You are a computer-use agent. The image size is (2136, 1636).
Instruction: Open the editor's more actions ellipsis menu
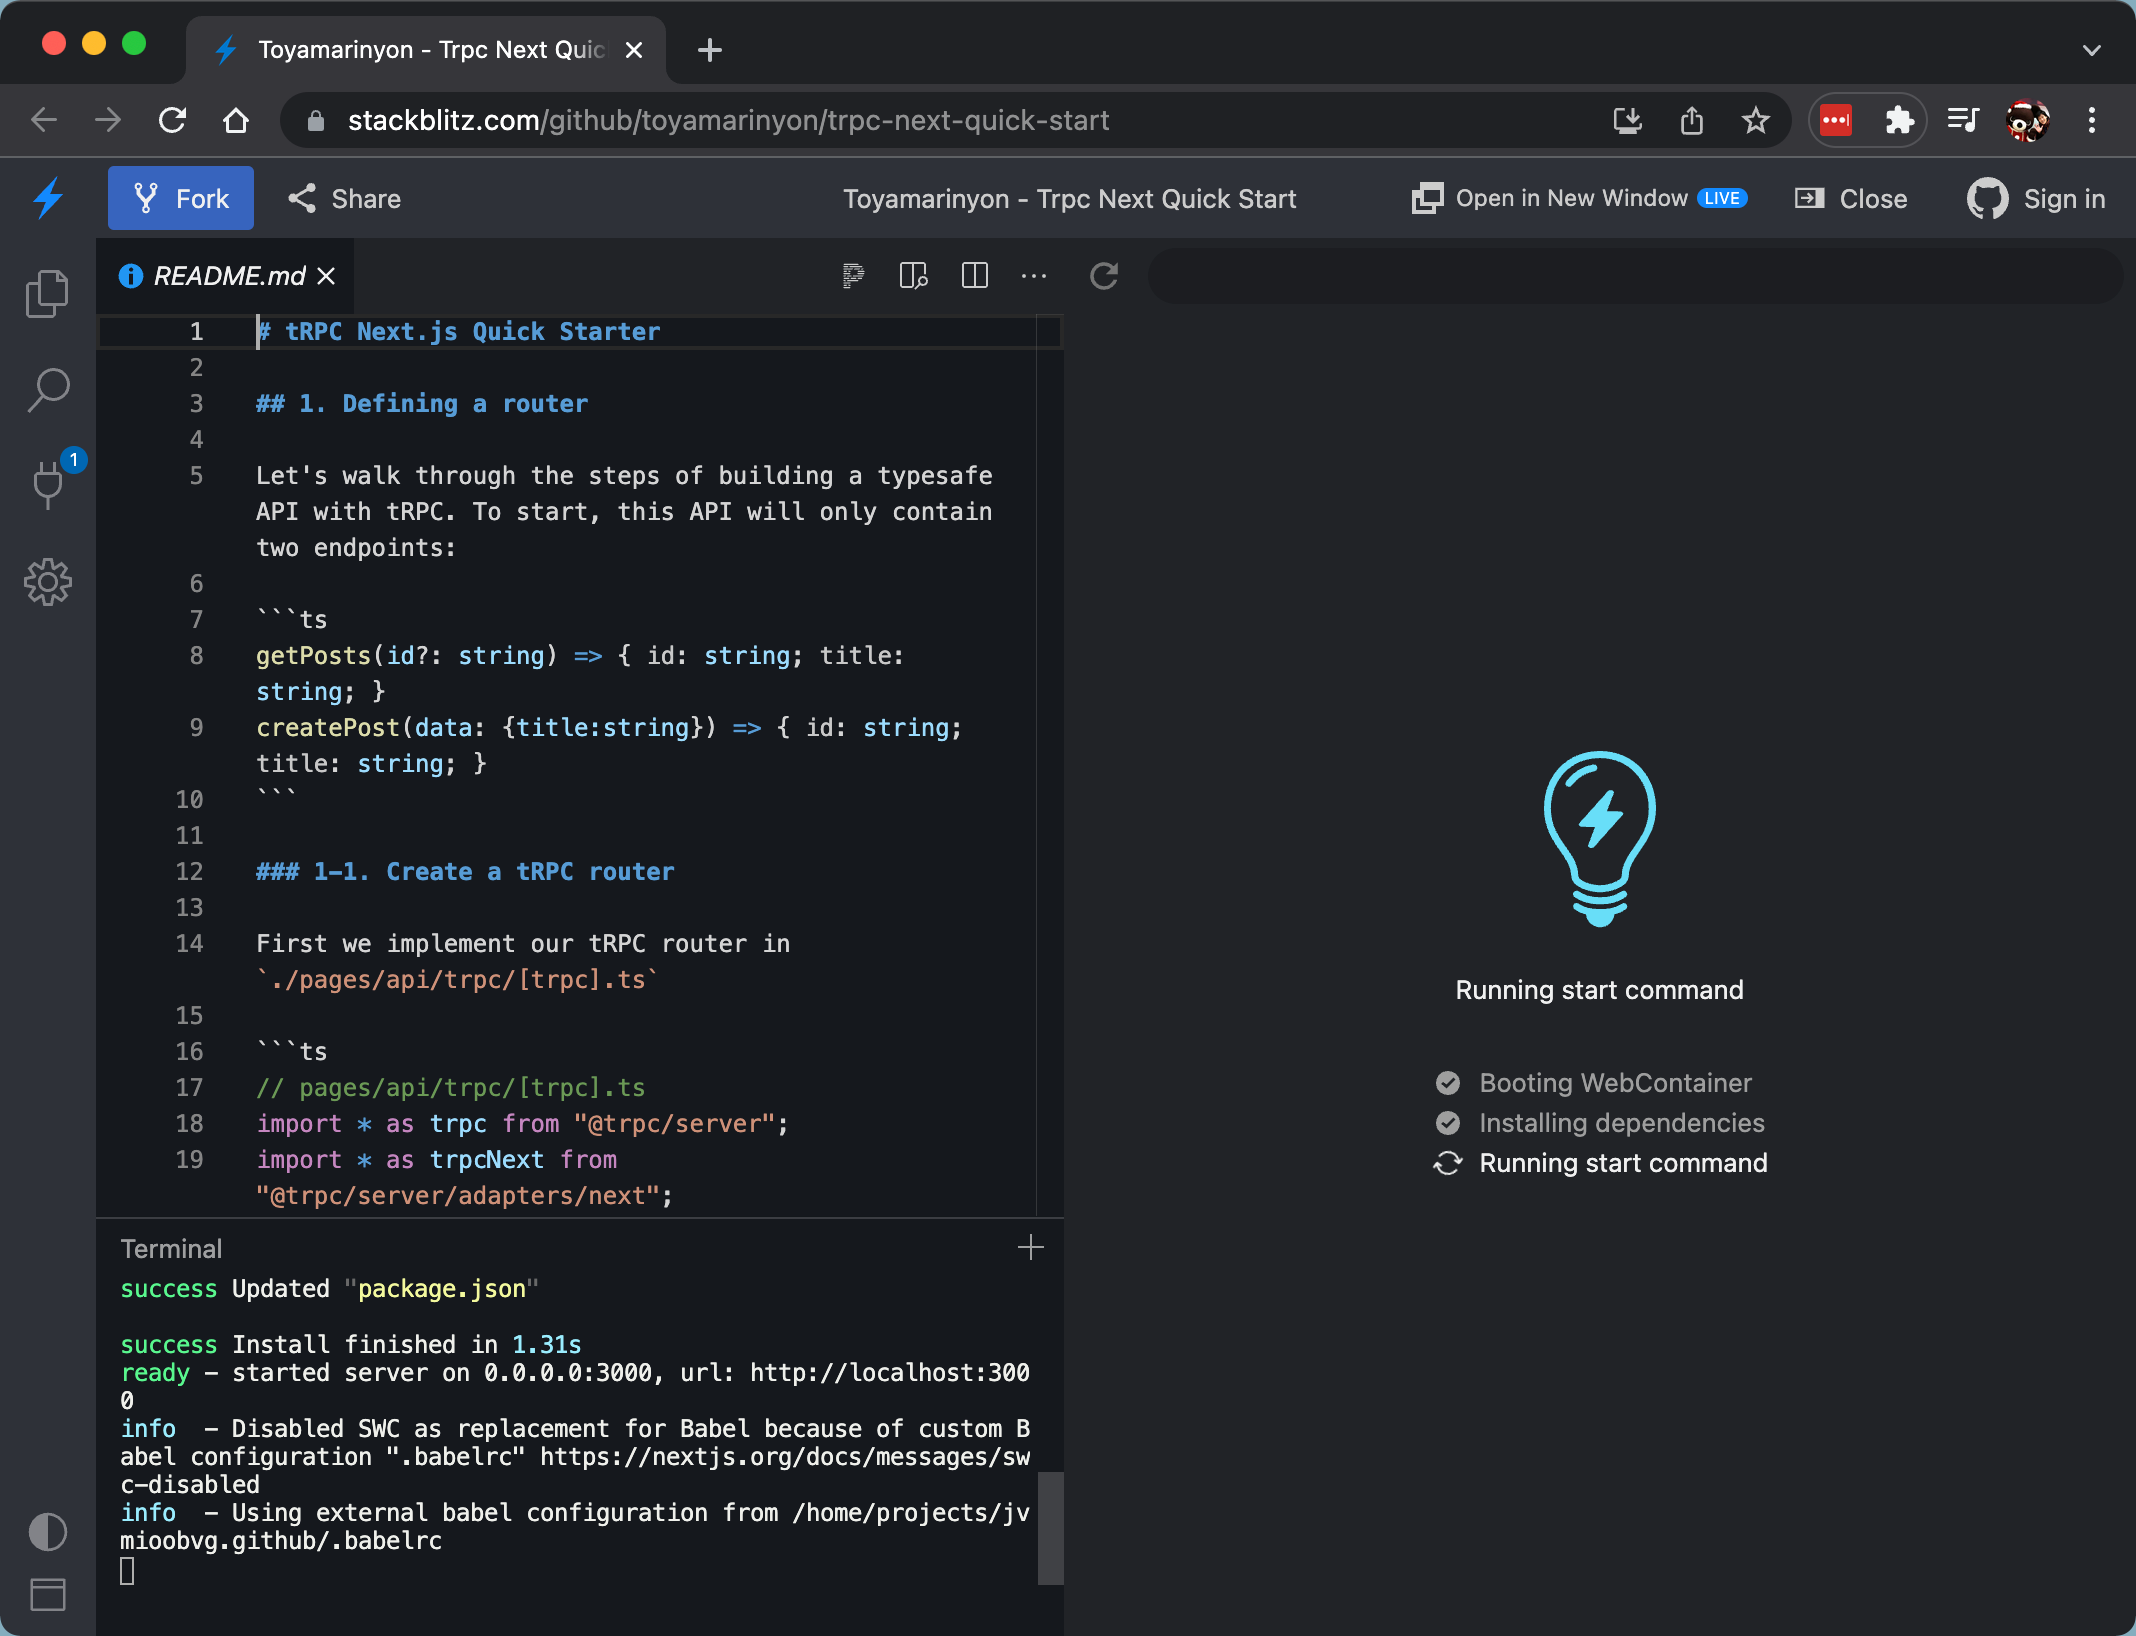click(x=1034, y=276)
